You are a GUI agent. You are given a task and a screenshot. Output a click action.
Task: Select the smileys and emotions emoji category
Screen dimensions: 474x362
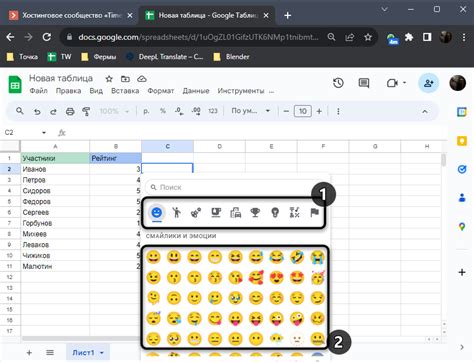pos(157,212)
